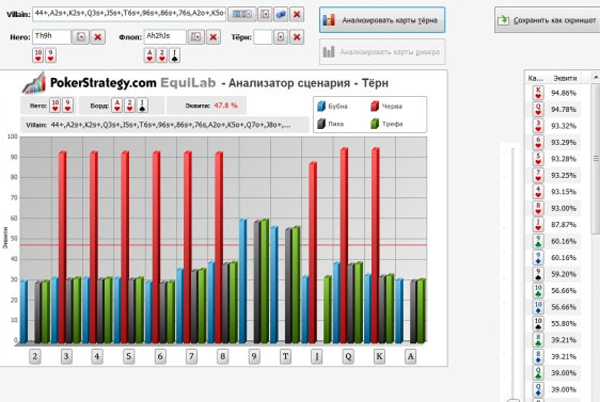Click the 93.28% equity value
This screenshot has width=600, height=402.
click(x=563, y=159)
